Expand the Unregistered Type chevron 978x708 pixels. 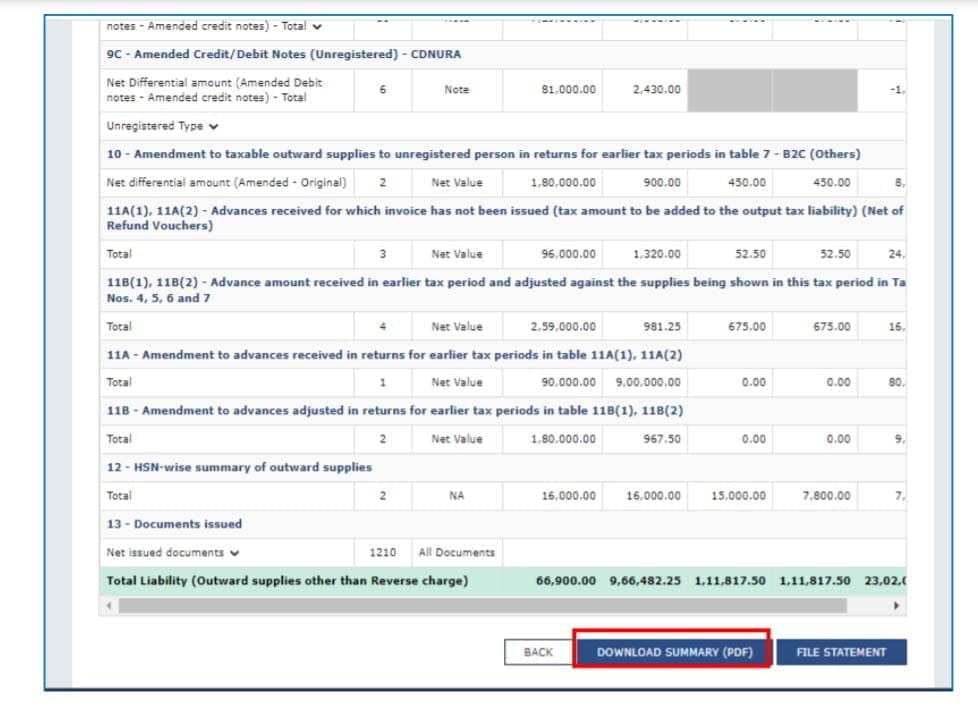214,126
